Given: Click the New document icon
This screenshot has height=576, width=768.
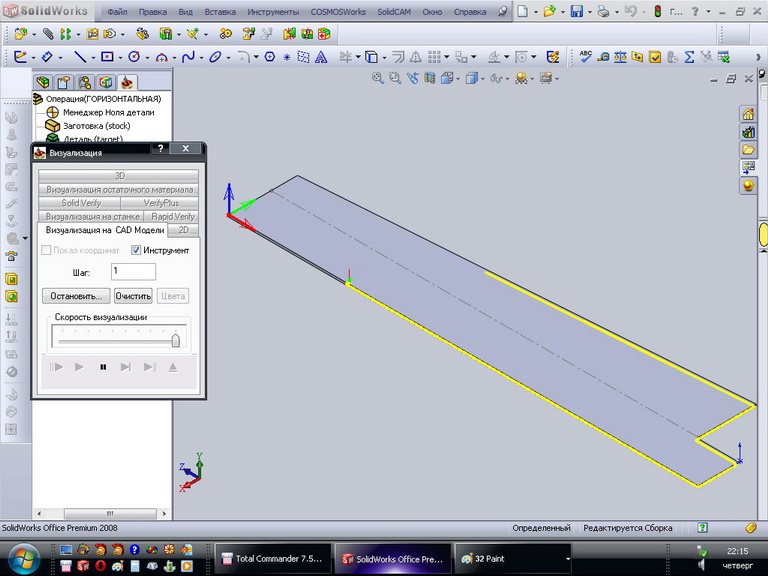Looking at the screenshot, I should coord(523,12).
